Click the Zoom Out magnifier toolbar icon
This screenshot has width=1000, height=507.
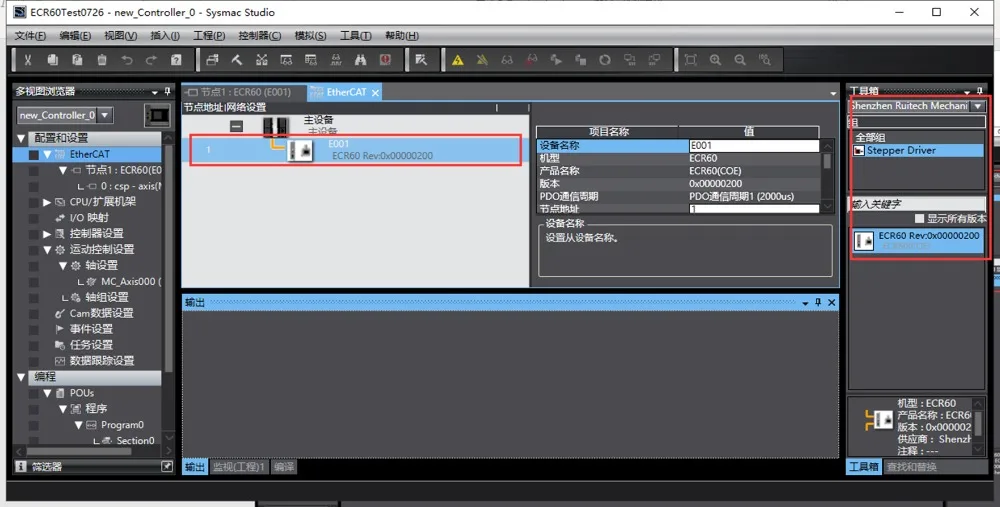click(740, 60)
